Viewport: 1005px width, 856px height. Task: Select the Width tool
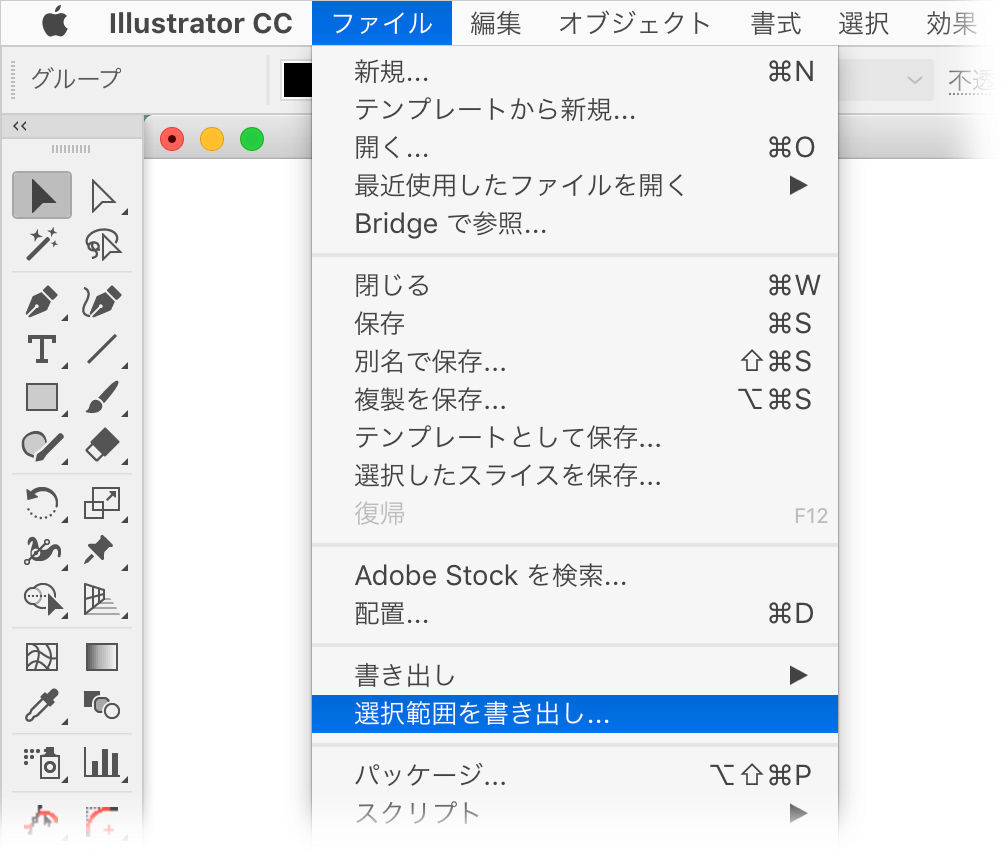click(x=42, y=550)
